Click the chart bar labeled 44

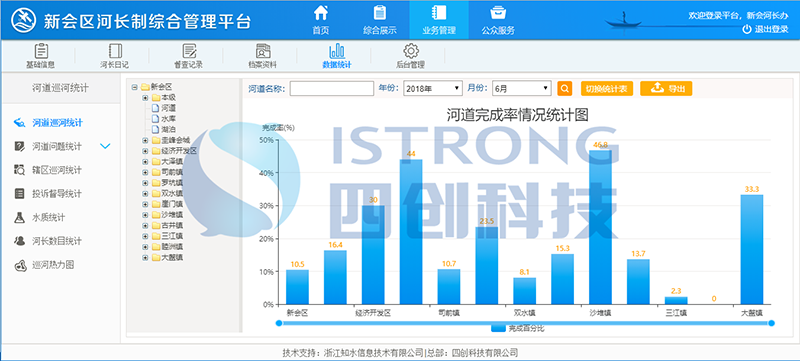tap(411, 232)
